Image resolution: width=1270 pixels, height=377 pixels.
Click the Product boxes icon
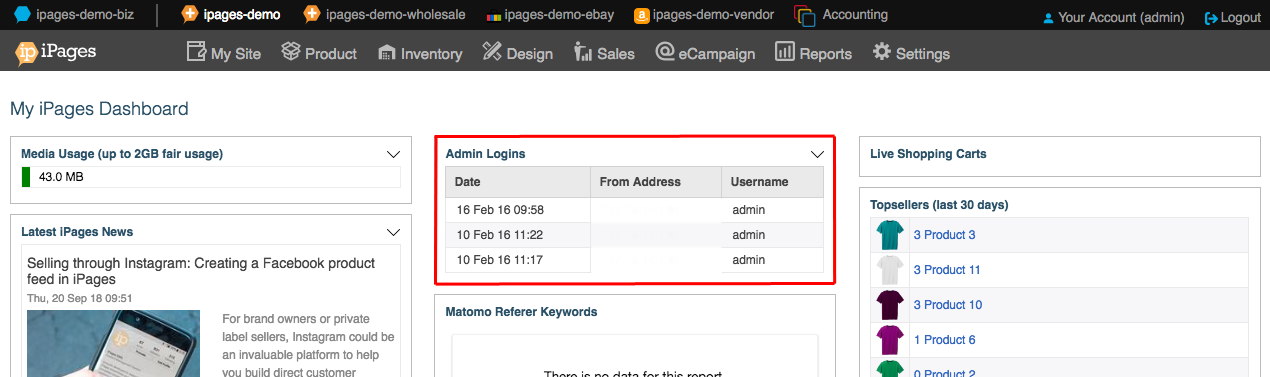click(x=291, y=51)
